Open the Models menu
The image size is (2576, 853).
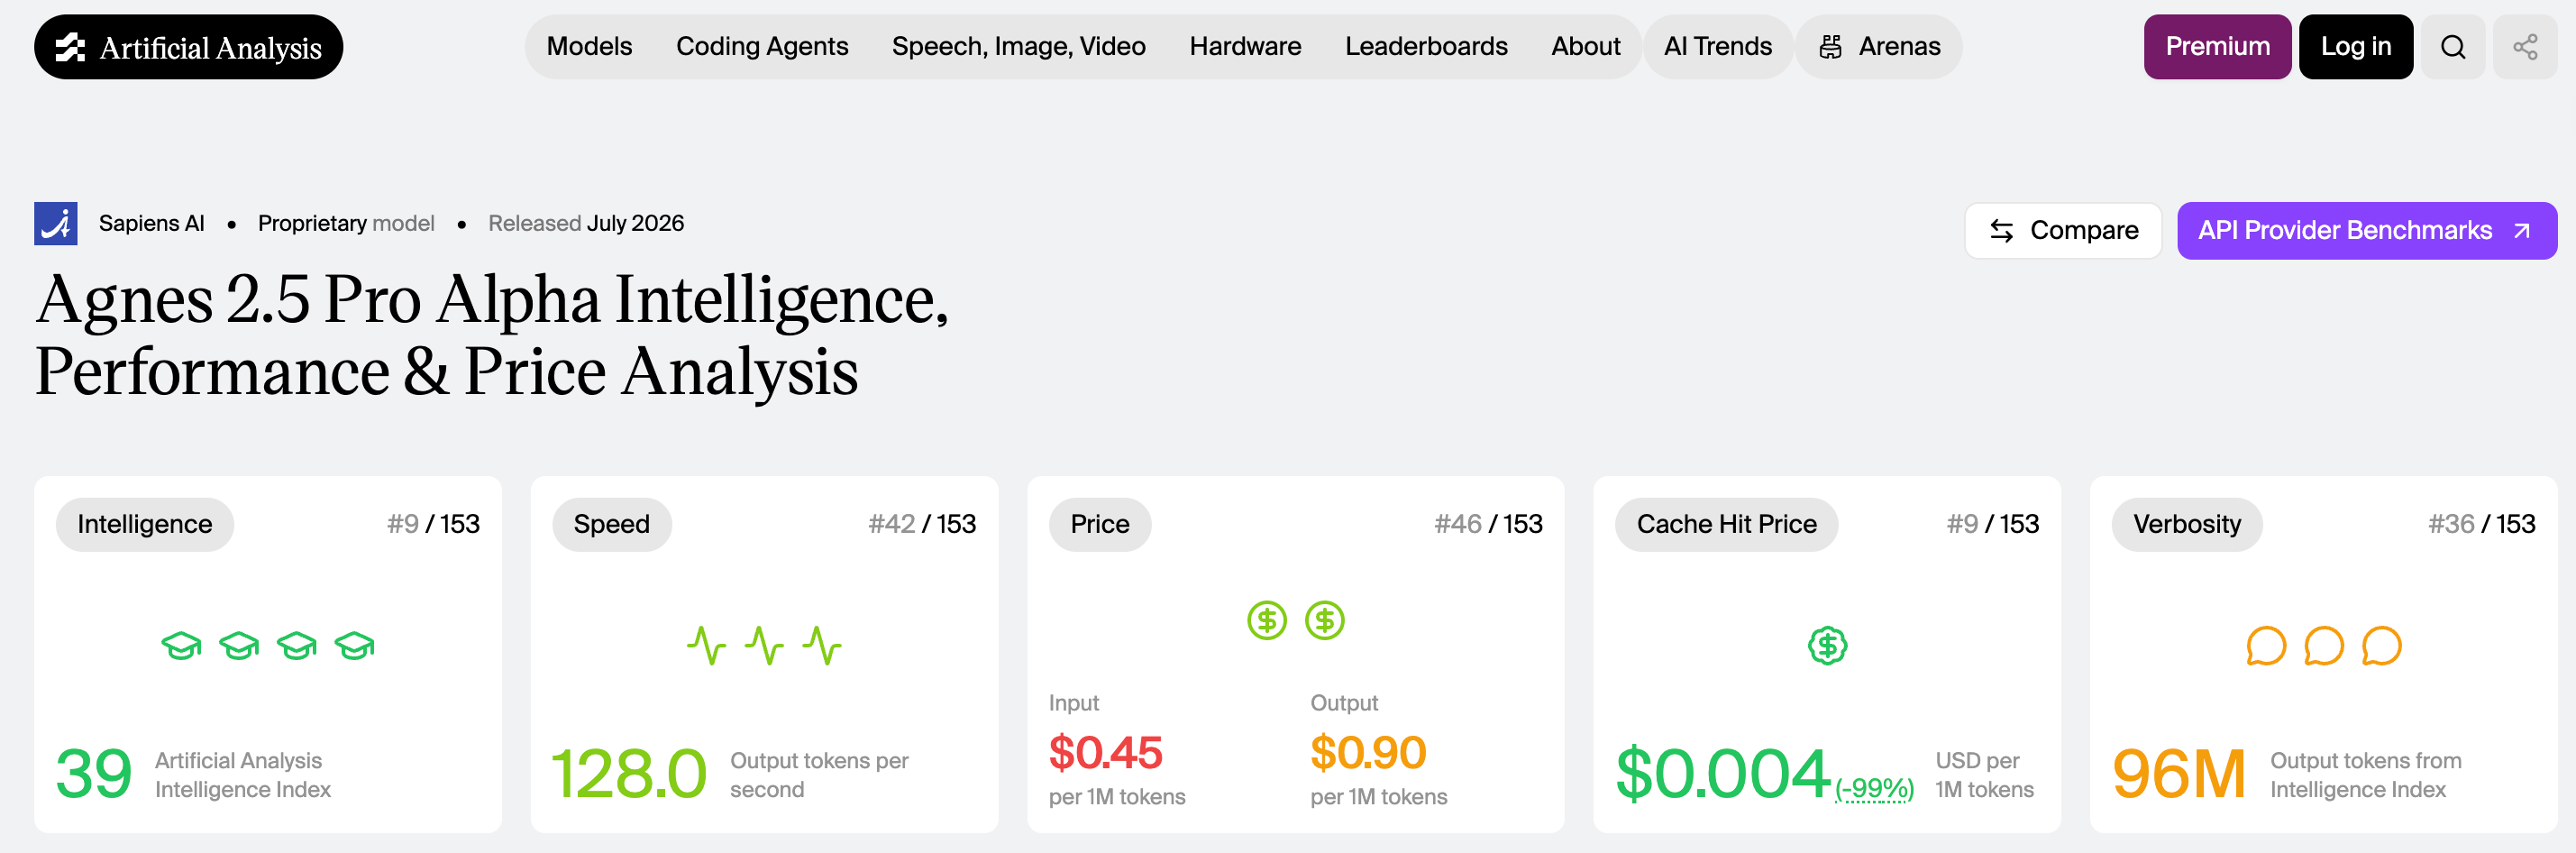[x=589, y=47]
